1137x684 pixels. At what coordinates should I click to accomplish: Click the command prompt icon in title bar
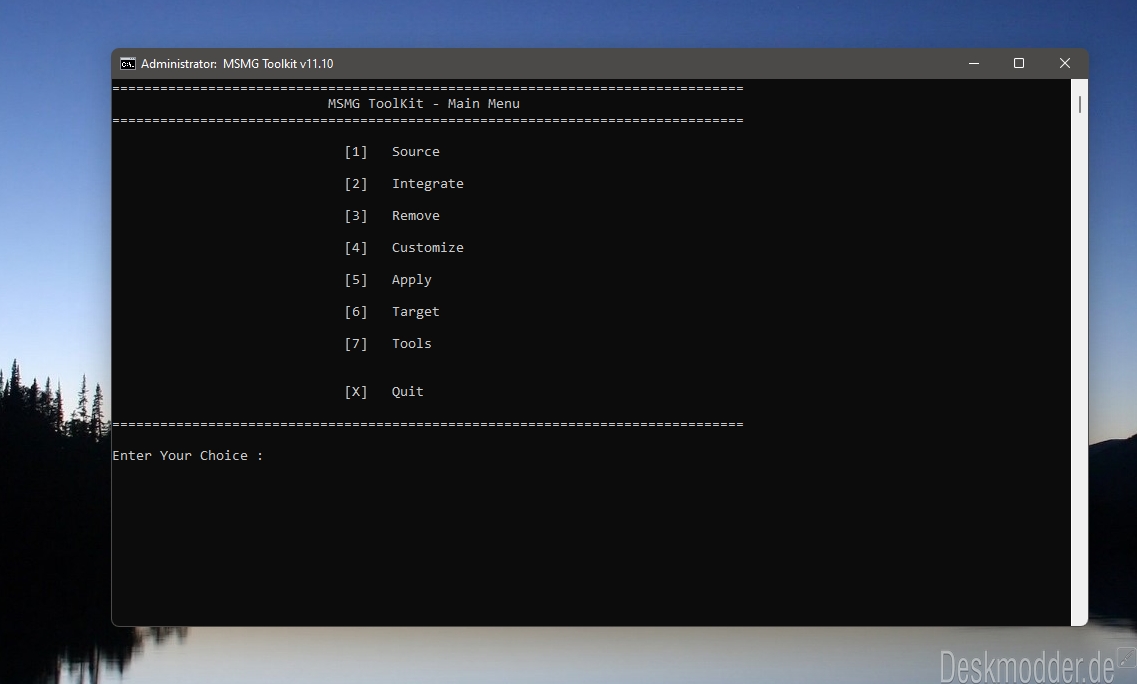coord(128,64)
